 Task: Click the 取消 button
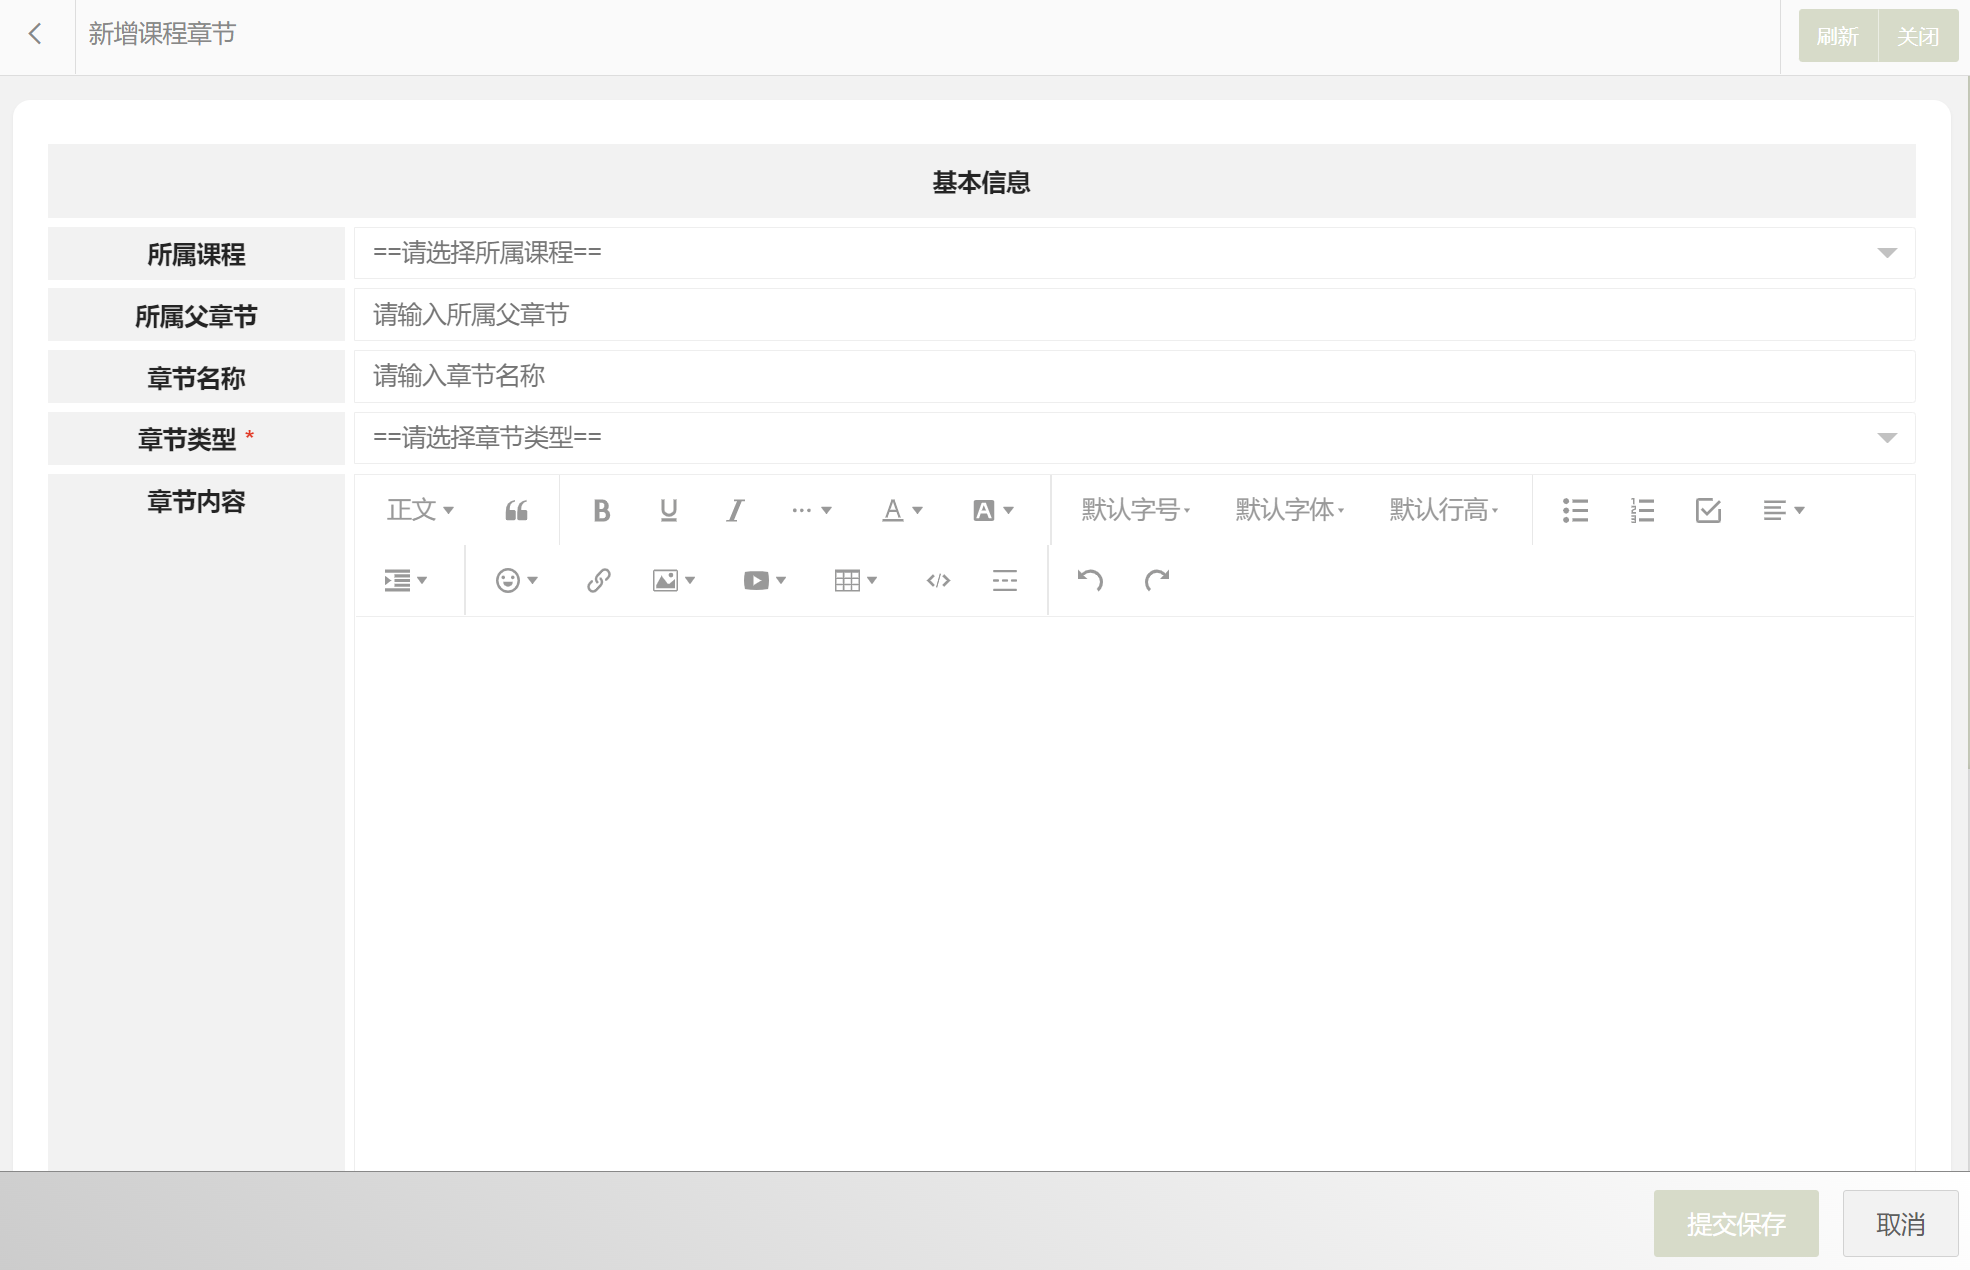coord(1900,1223)
